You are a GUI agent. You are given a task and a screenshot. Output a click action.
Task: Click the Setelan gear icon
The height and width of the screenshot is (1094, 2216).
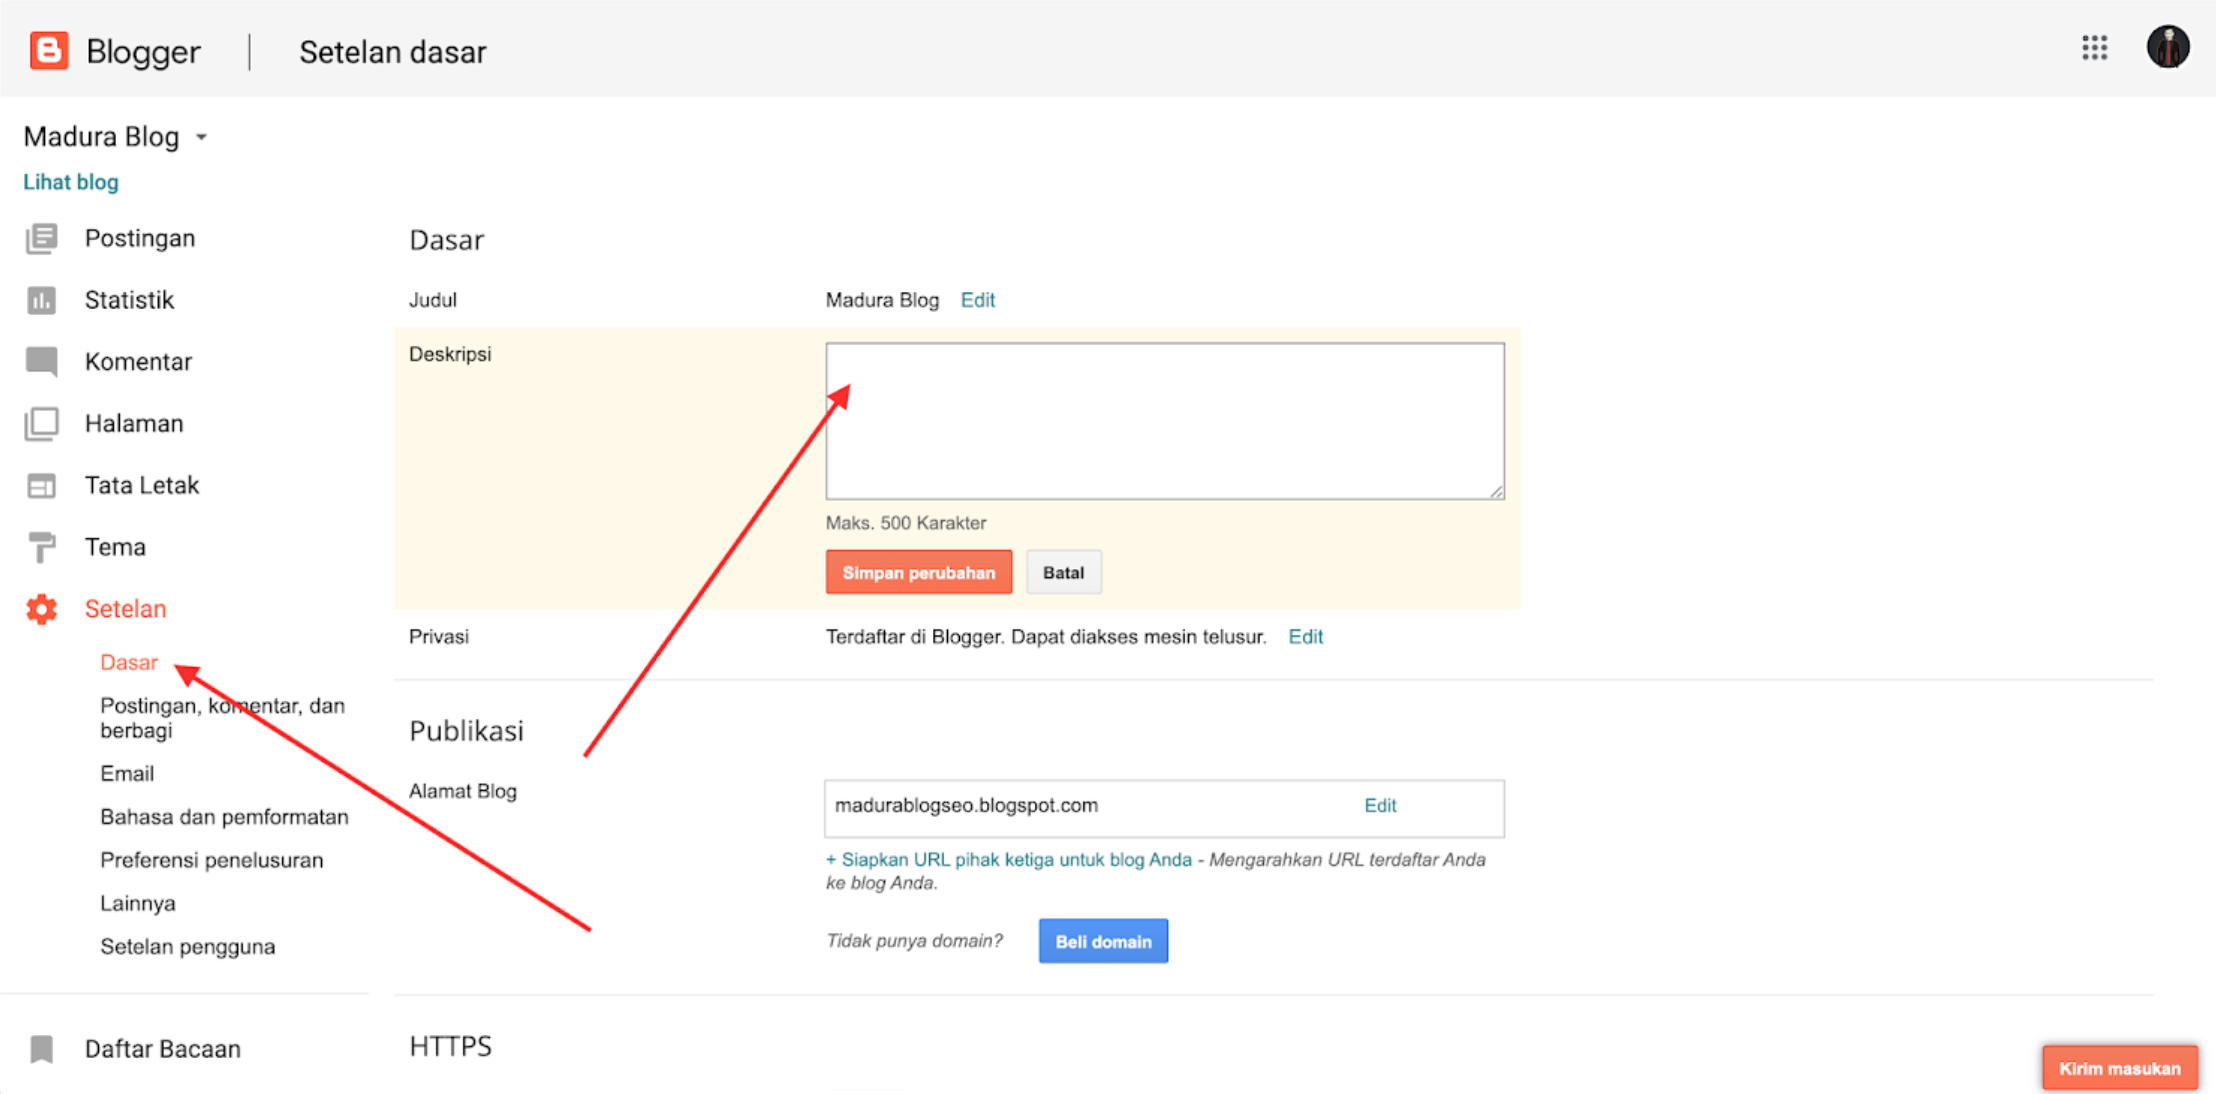coord(41,609)
